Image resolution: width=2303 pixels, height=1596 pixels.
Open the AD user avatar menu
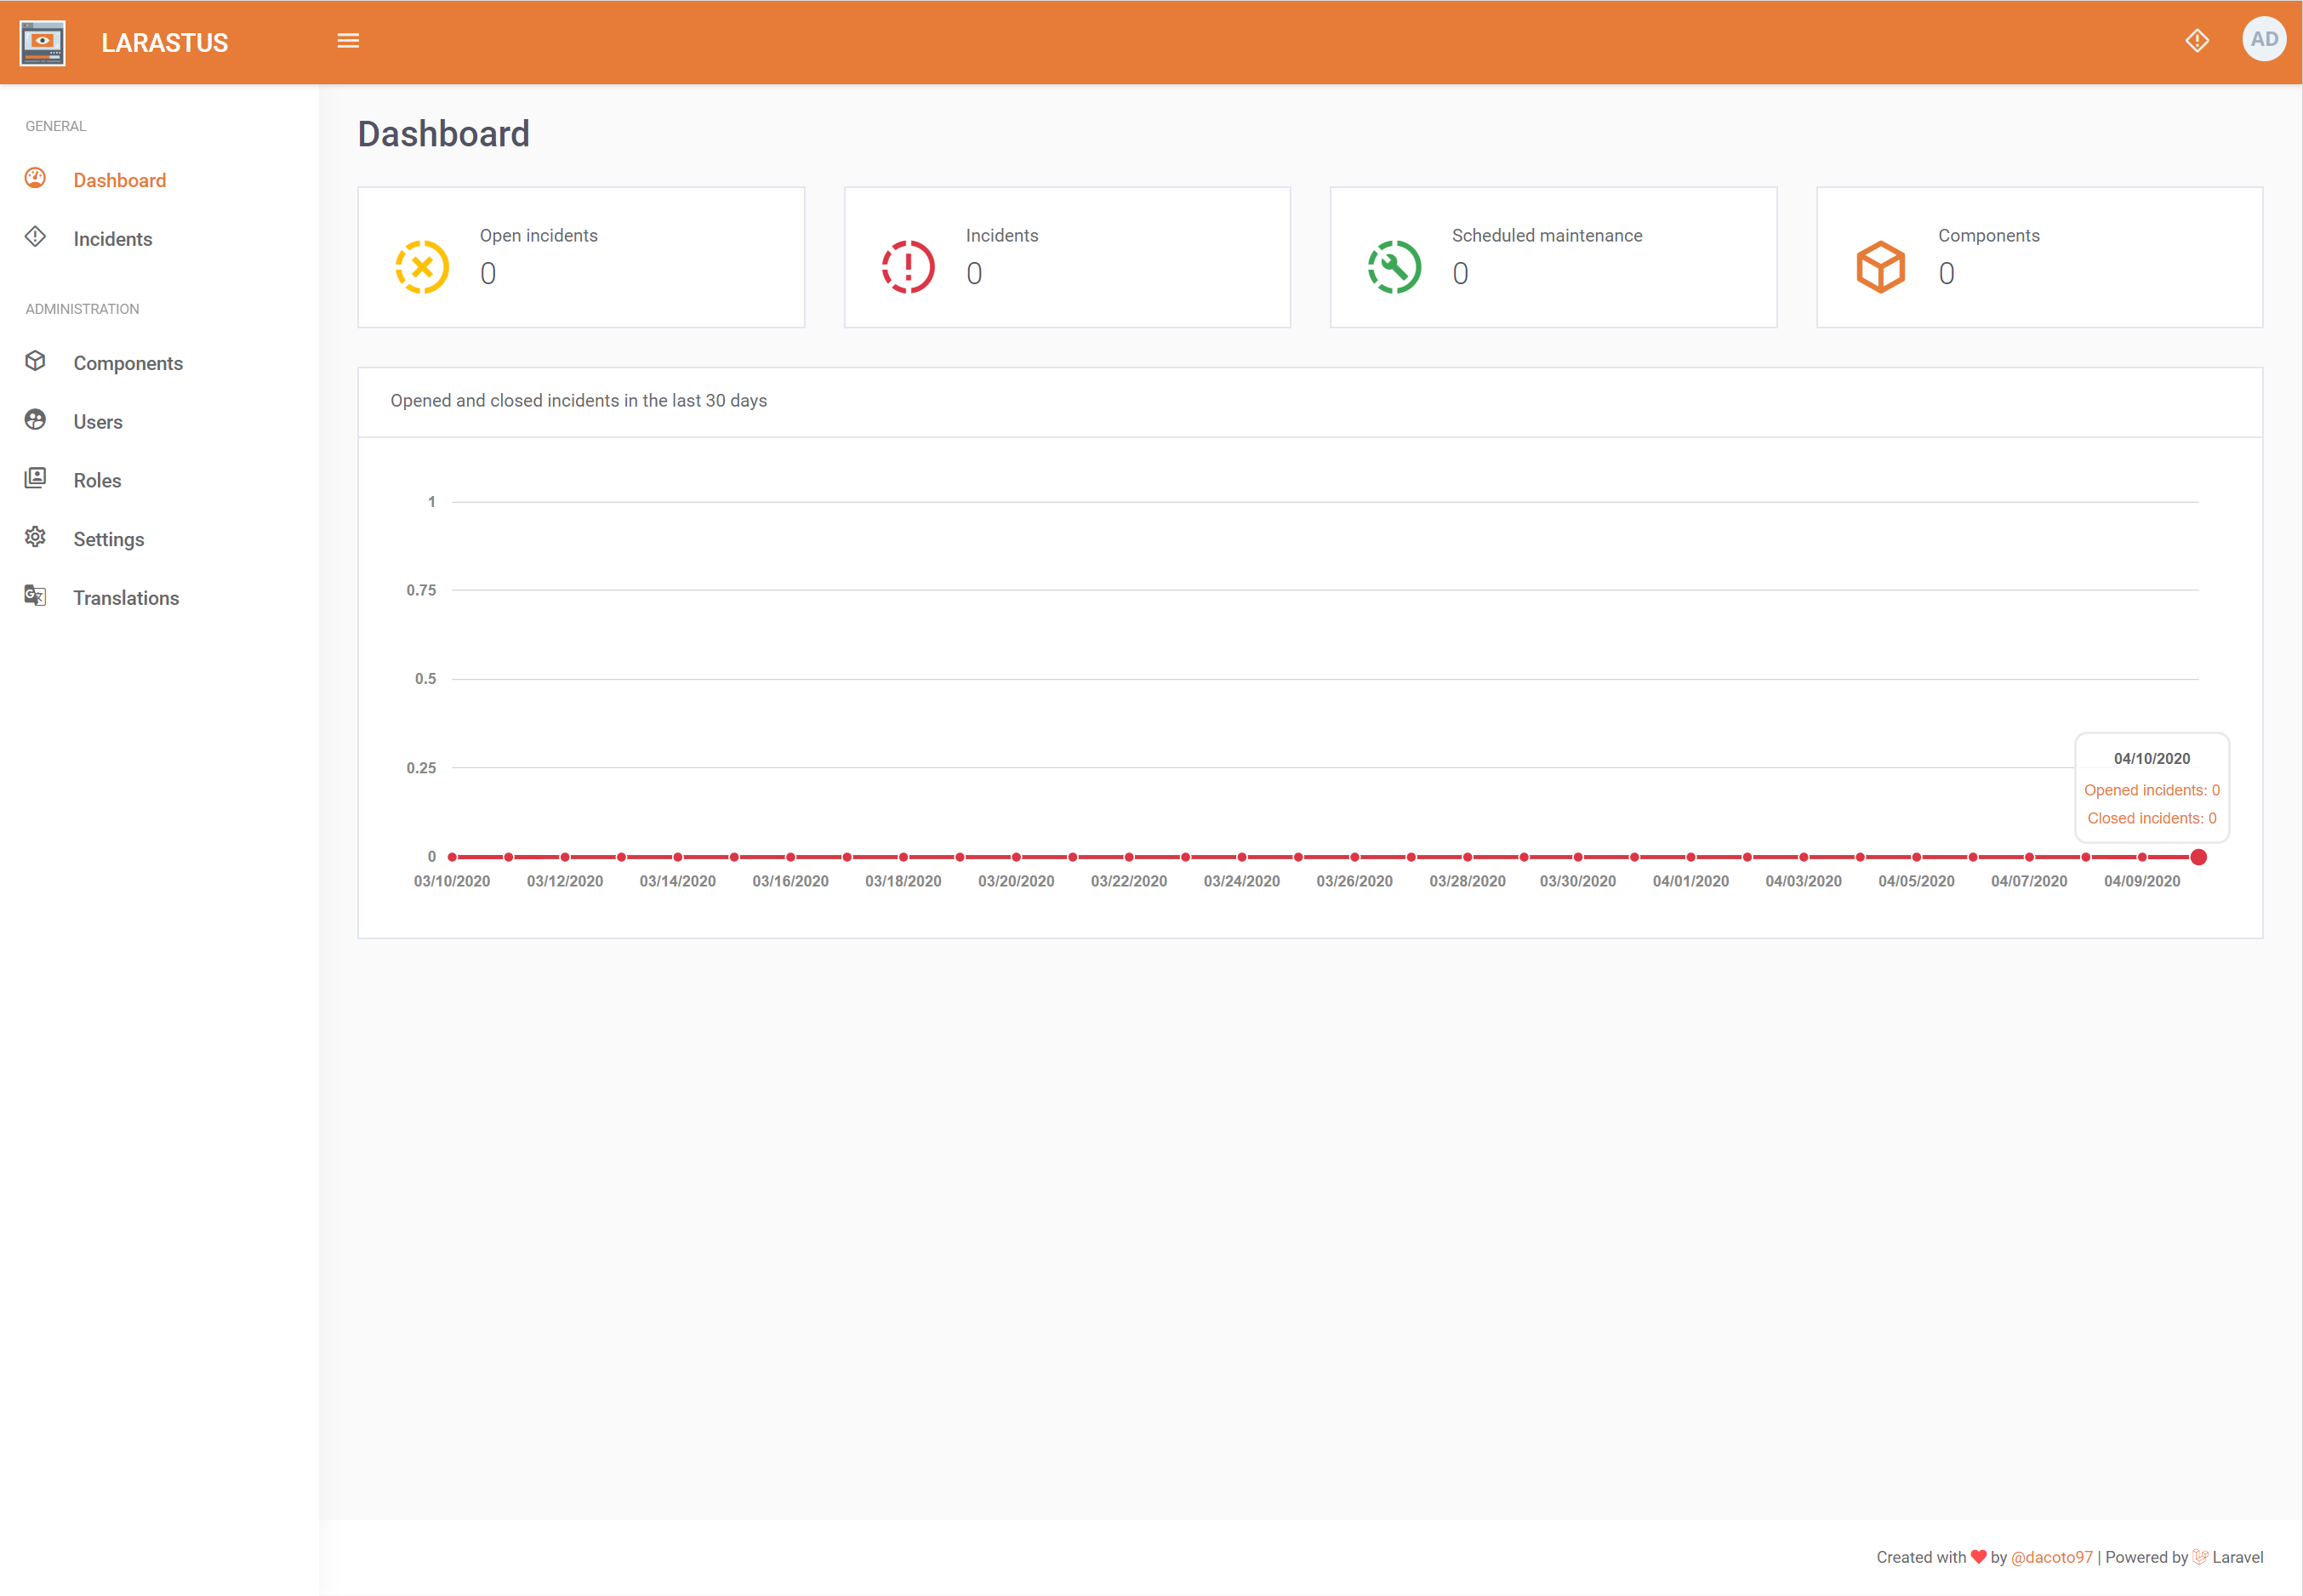2264,40
